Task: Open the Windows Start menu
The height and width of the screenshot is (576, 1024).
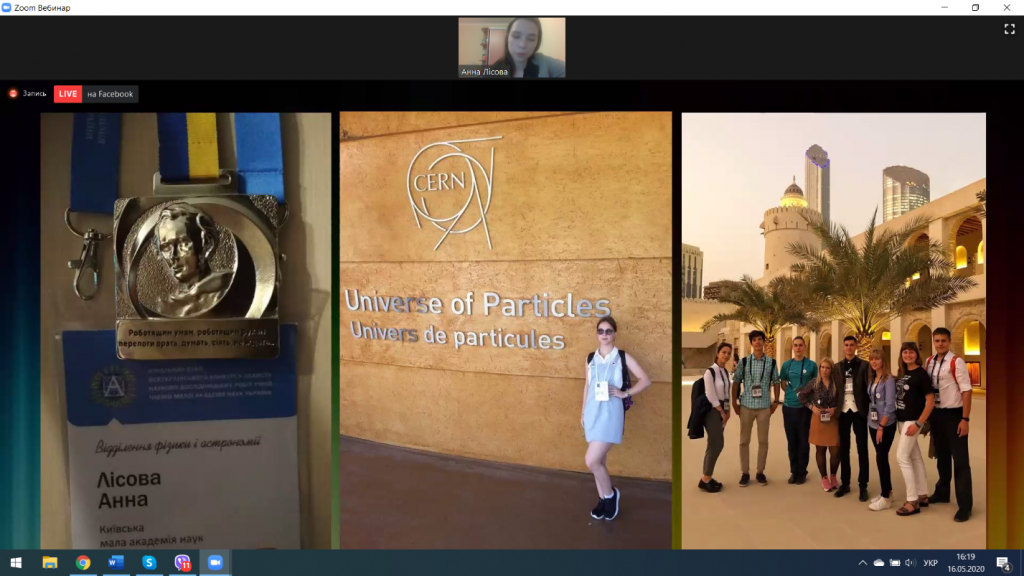Action: point(16,562)
